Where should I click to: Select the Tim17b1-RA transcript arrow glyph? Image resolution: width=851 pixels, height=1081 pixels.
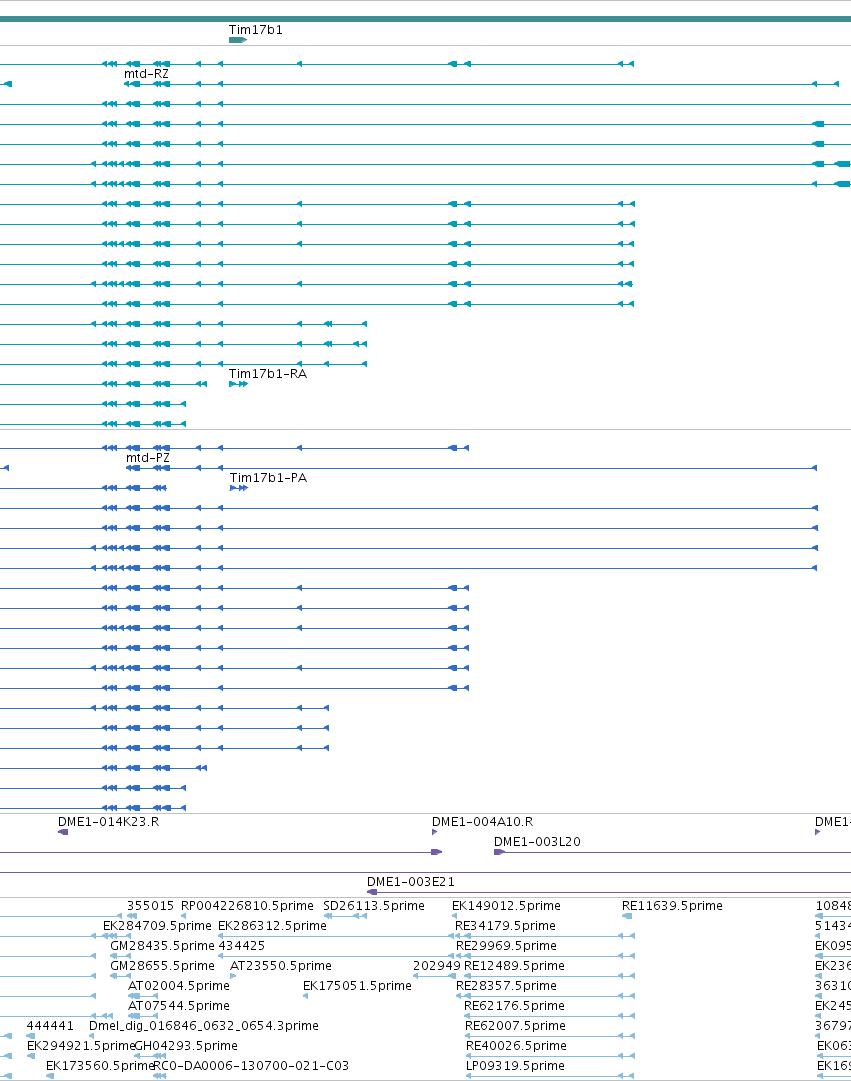pos(239,384)
